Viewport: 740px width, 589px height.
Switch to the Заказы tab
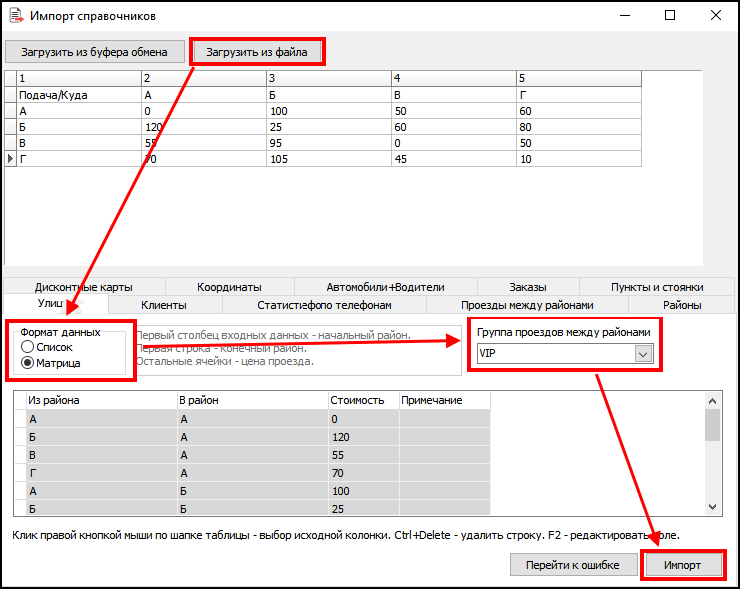point(527,287)
